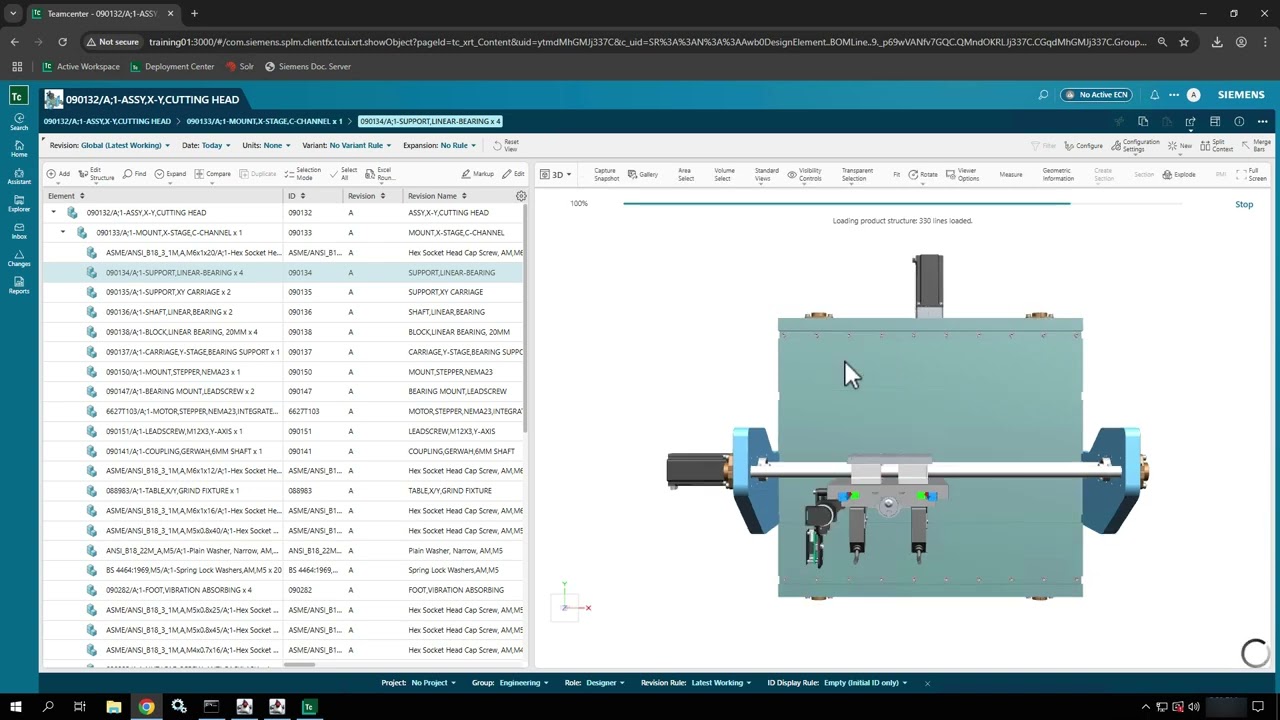Open the 3D view mode dropdown

click(x=556, y=174)
